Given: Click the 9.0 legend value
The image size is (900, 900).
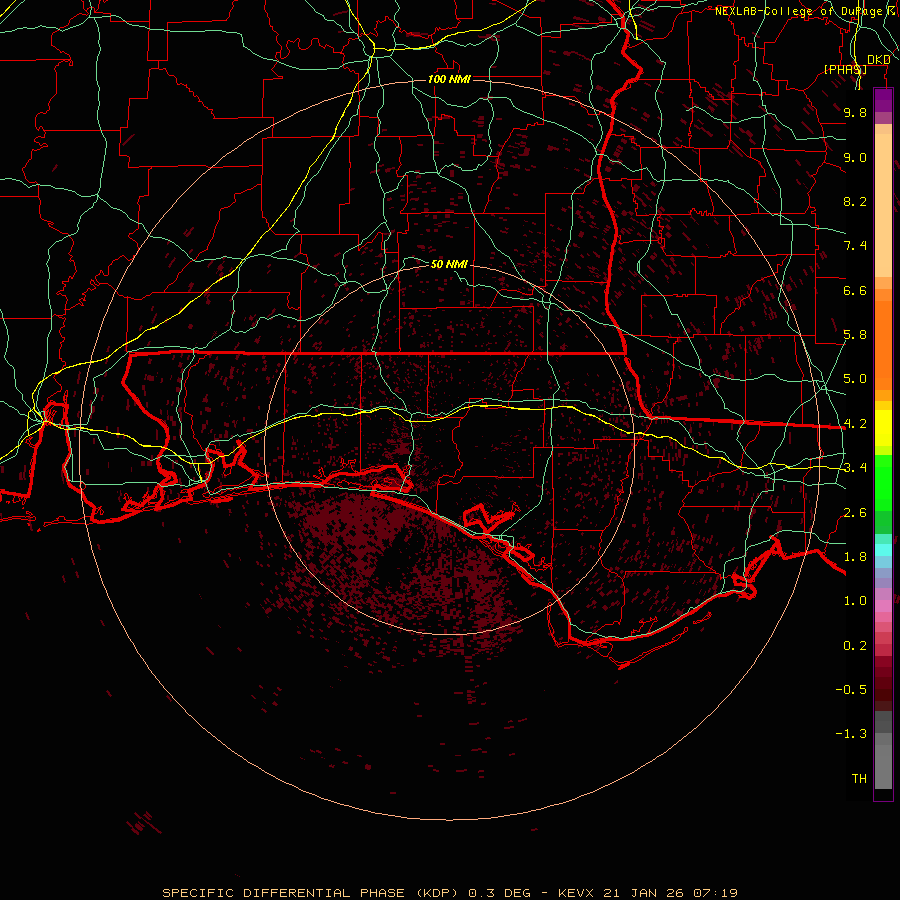Looking at the screenshot, I should click(x=855, y=157).
